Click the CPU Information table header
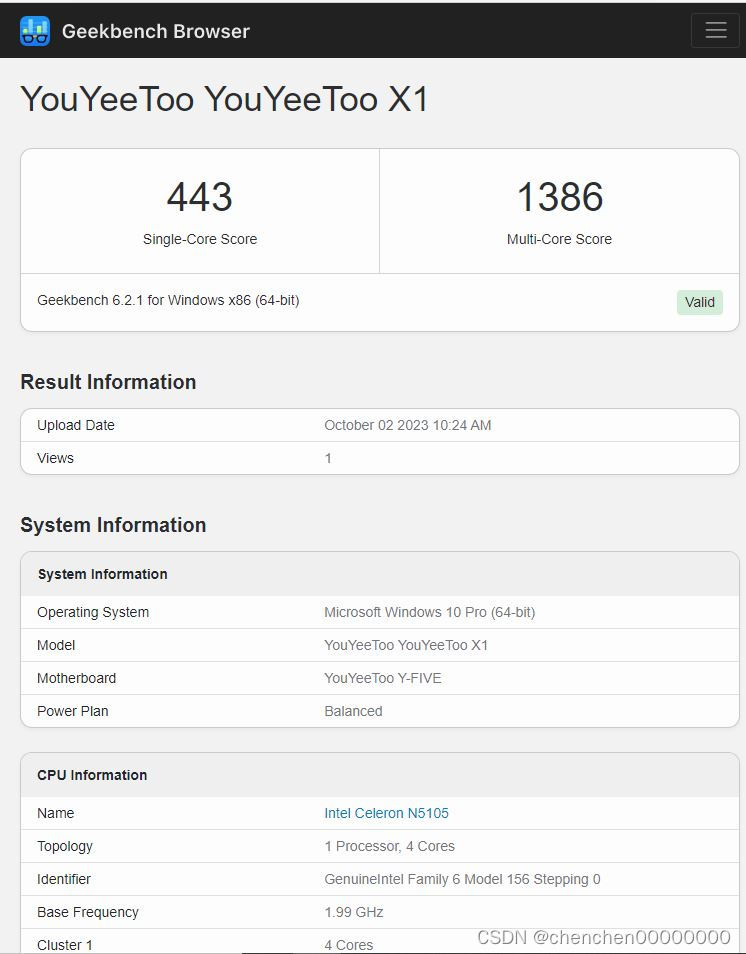Image resolution: width=746 pixels, height=954 pixels. tap(92, 775)
